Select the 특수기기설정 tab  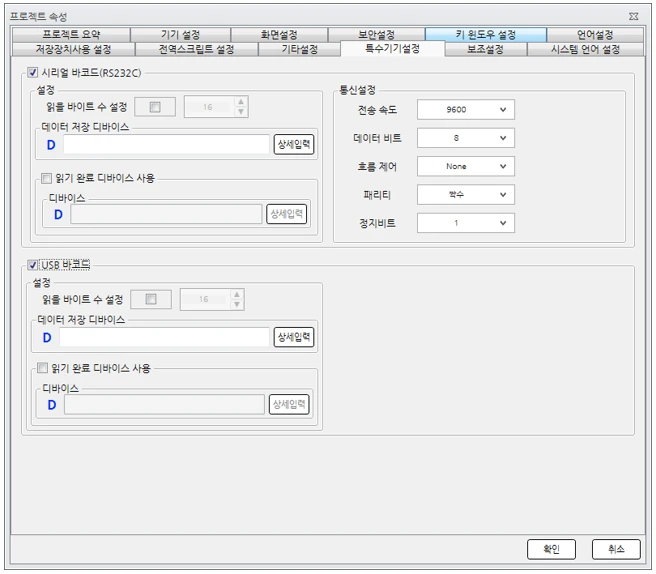[x=392, y=49]
